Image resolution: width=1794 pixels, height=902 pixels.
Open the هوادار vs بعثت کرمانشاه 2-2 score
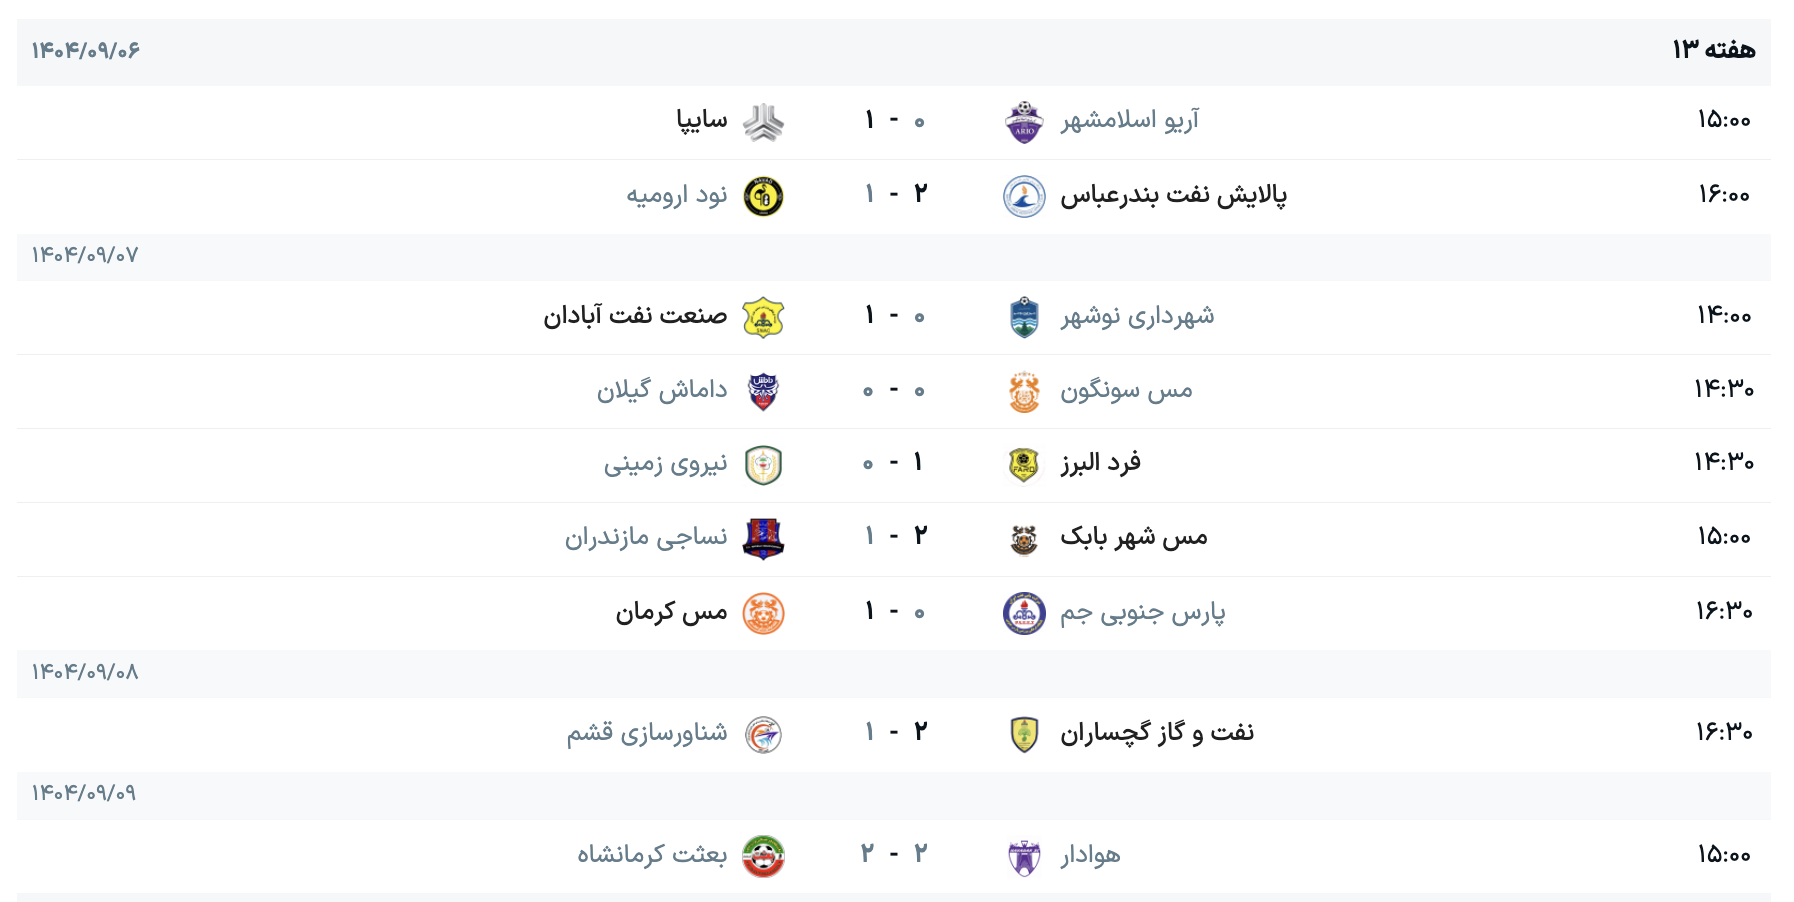click(894, 854)
